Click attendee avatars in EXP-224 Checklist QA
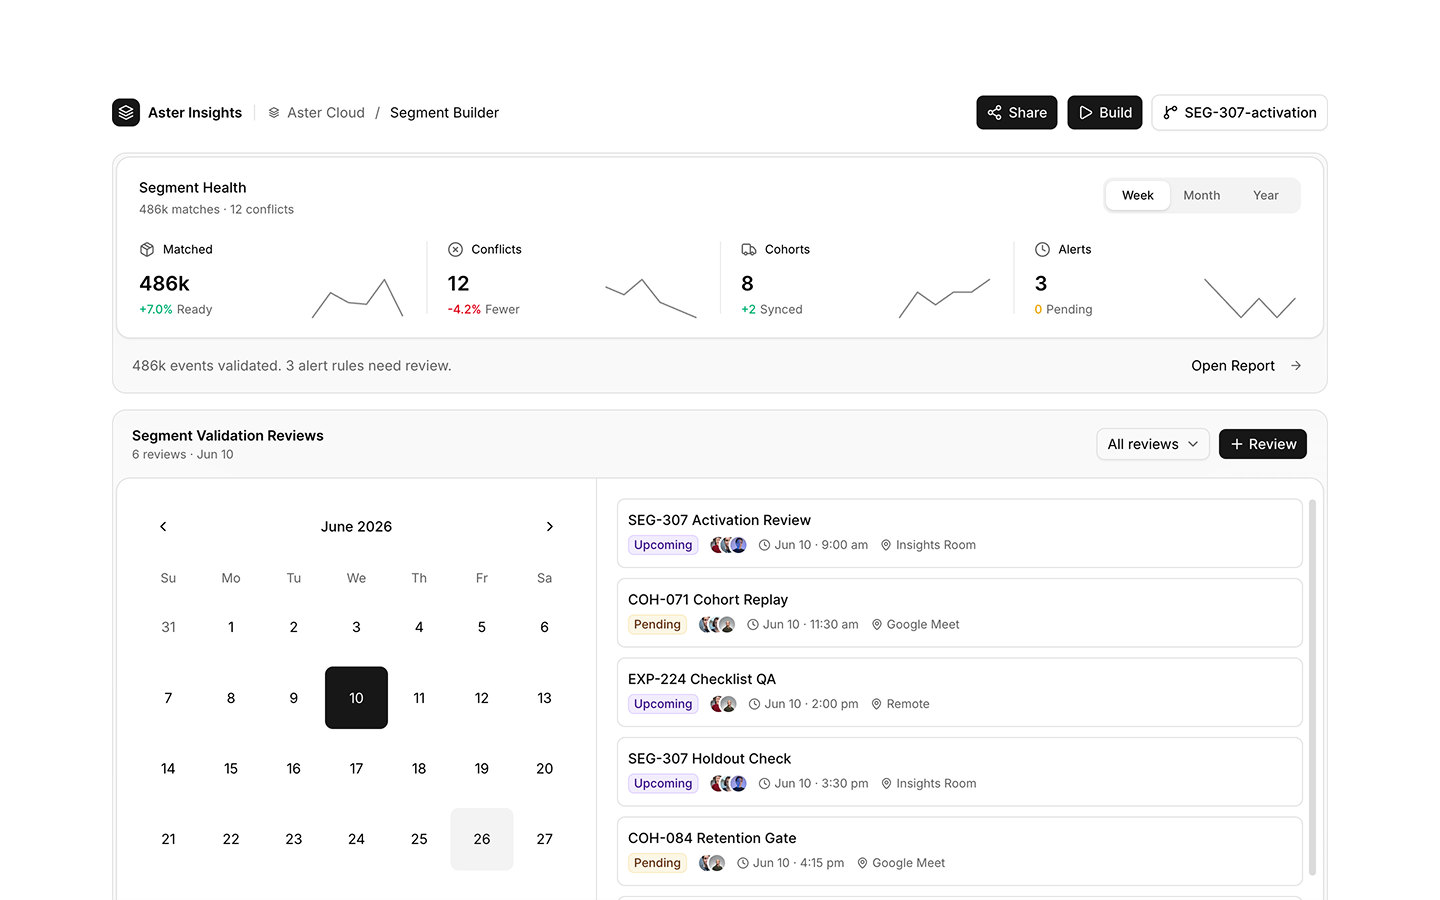 [x=723, y=704]
